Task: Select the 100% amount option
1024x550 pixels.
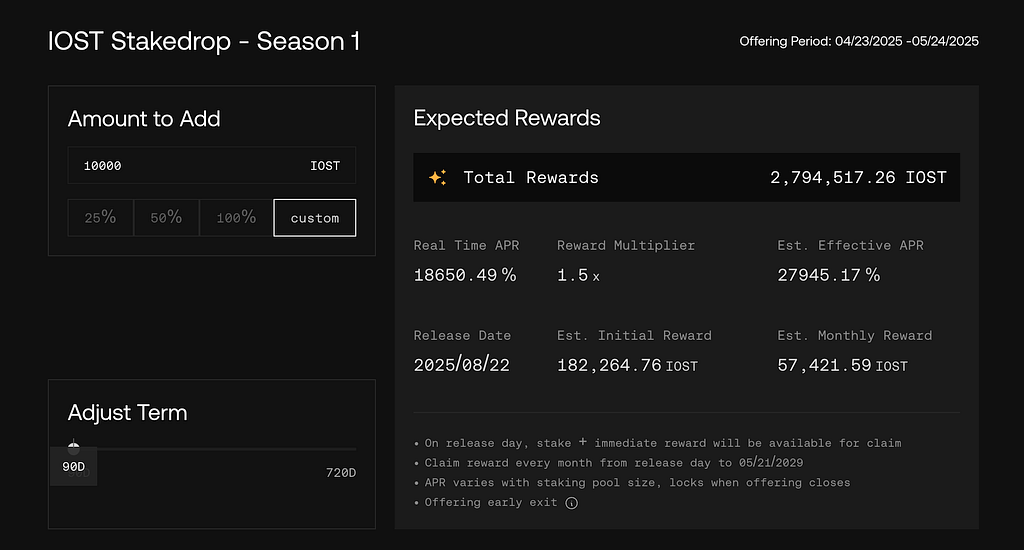Action: tap(236, 218)
